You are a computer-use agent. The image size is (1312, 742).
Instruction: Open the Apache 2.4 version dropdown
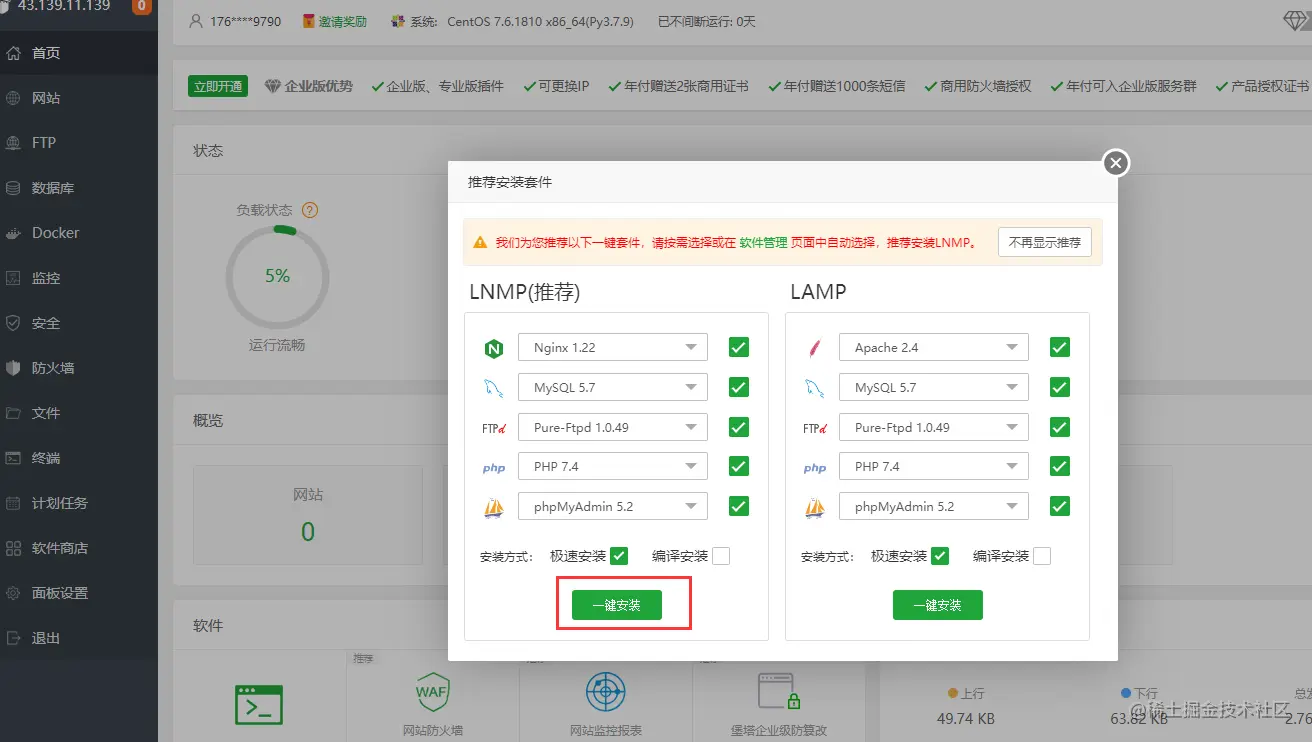934,347
